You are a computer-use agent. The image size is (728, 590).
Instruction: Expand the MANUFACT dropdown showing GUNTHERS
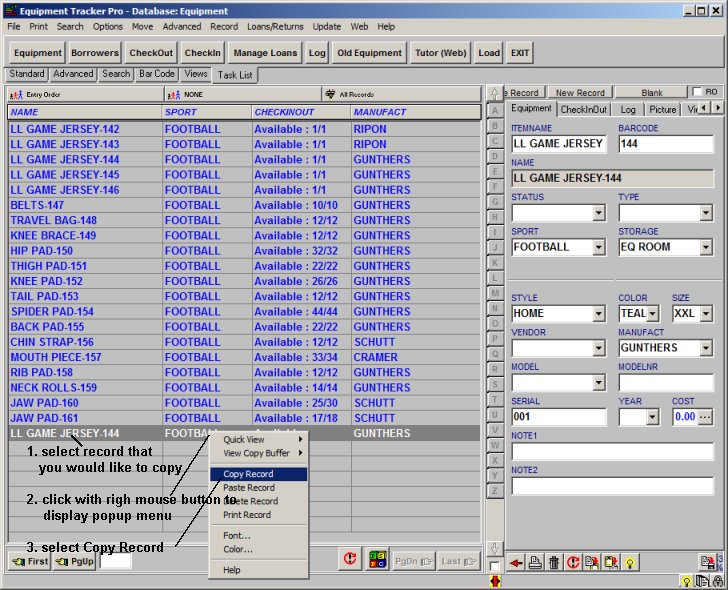click(x=706, y=348)
